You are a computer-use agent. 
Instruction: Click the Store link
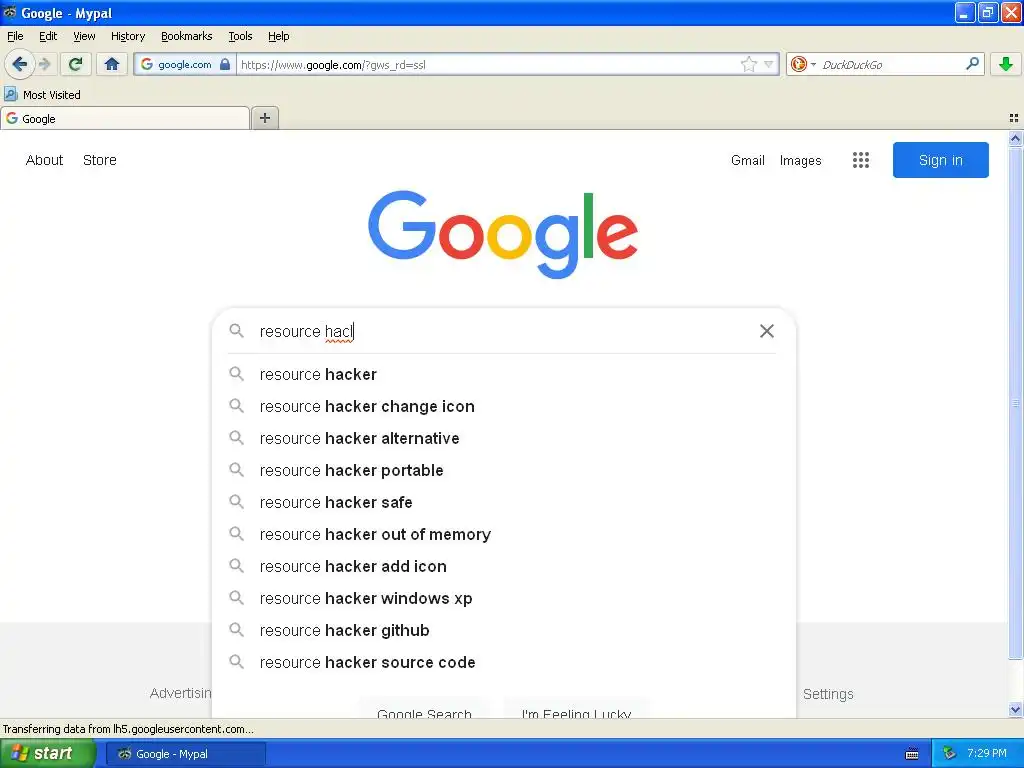(x=100, y=160)
